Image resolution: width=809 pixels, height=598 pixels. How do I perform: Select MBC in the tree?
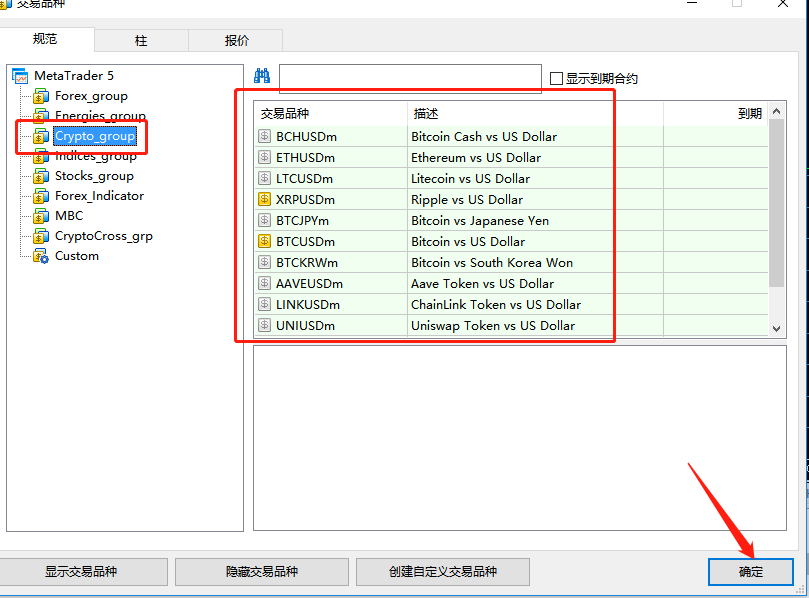[69, 216]
